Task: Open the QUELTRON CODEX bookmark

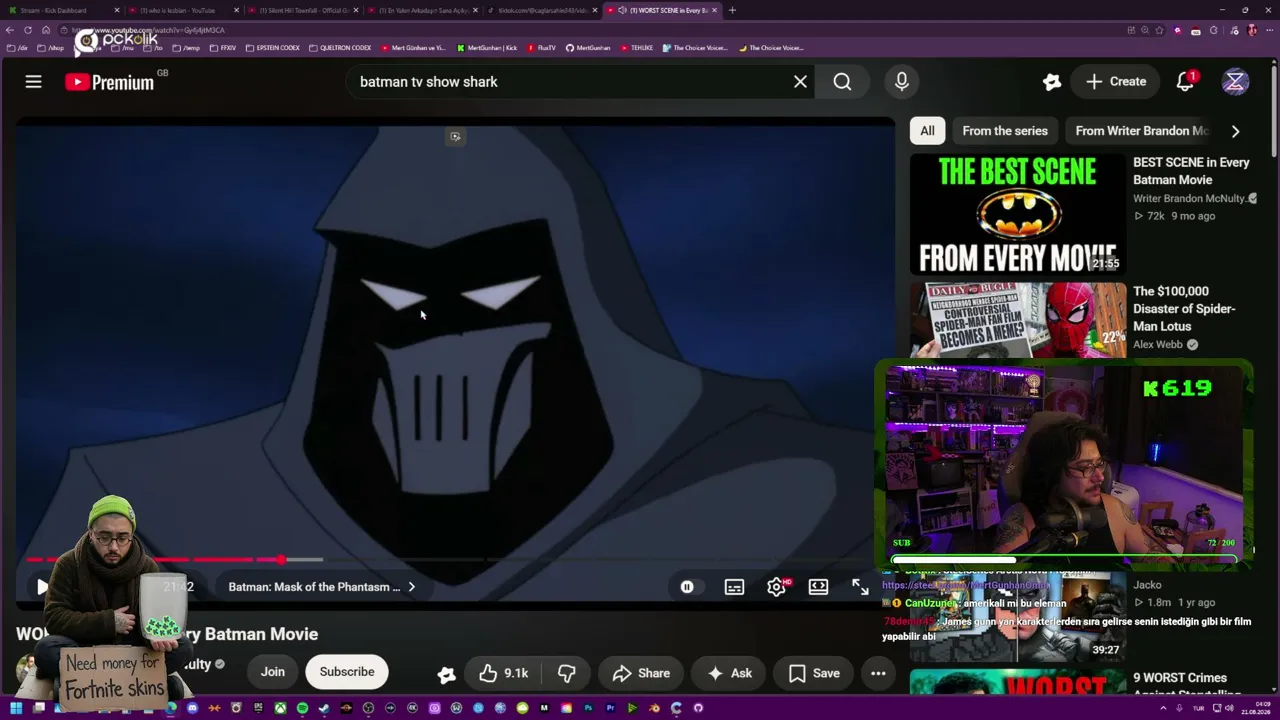Action: [x=340, y=48]
